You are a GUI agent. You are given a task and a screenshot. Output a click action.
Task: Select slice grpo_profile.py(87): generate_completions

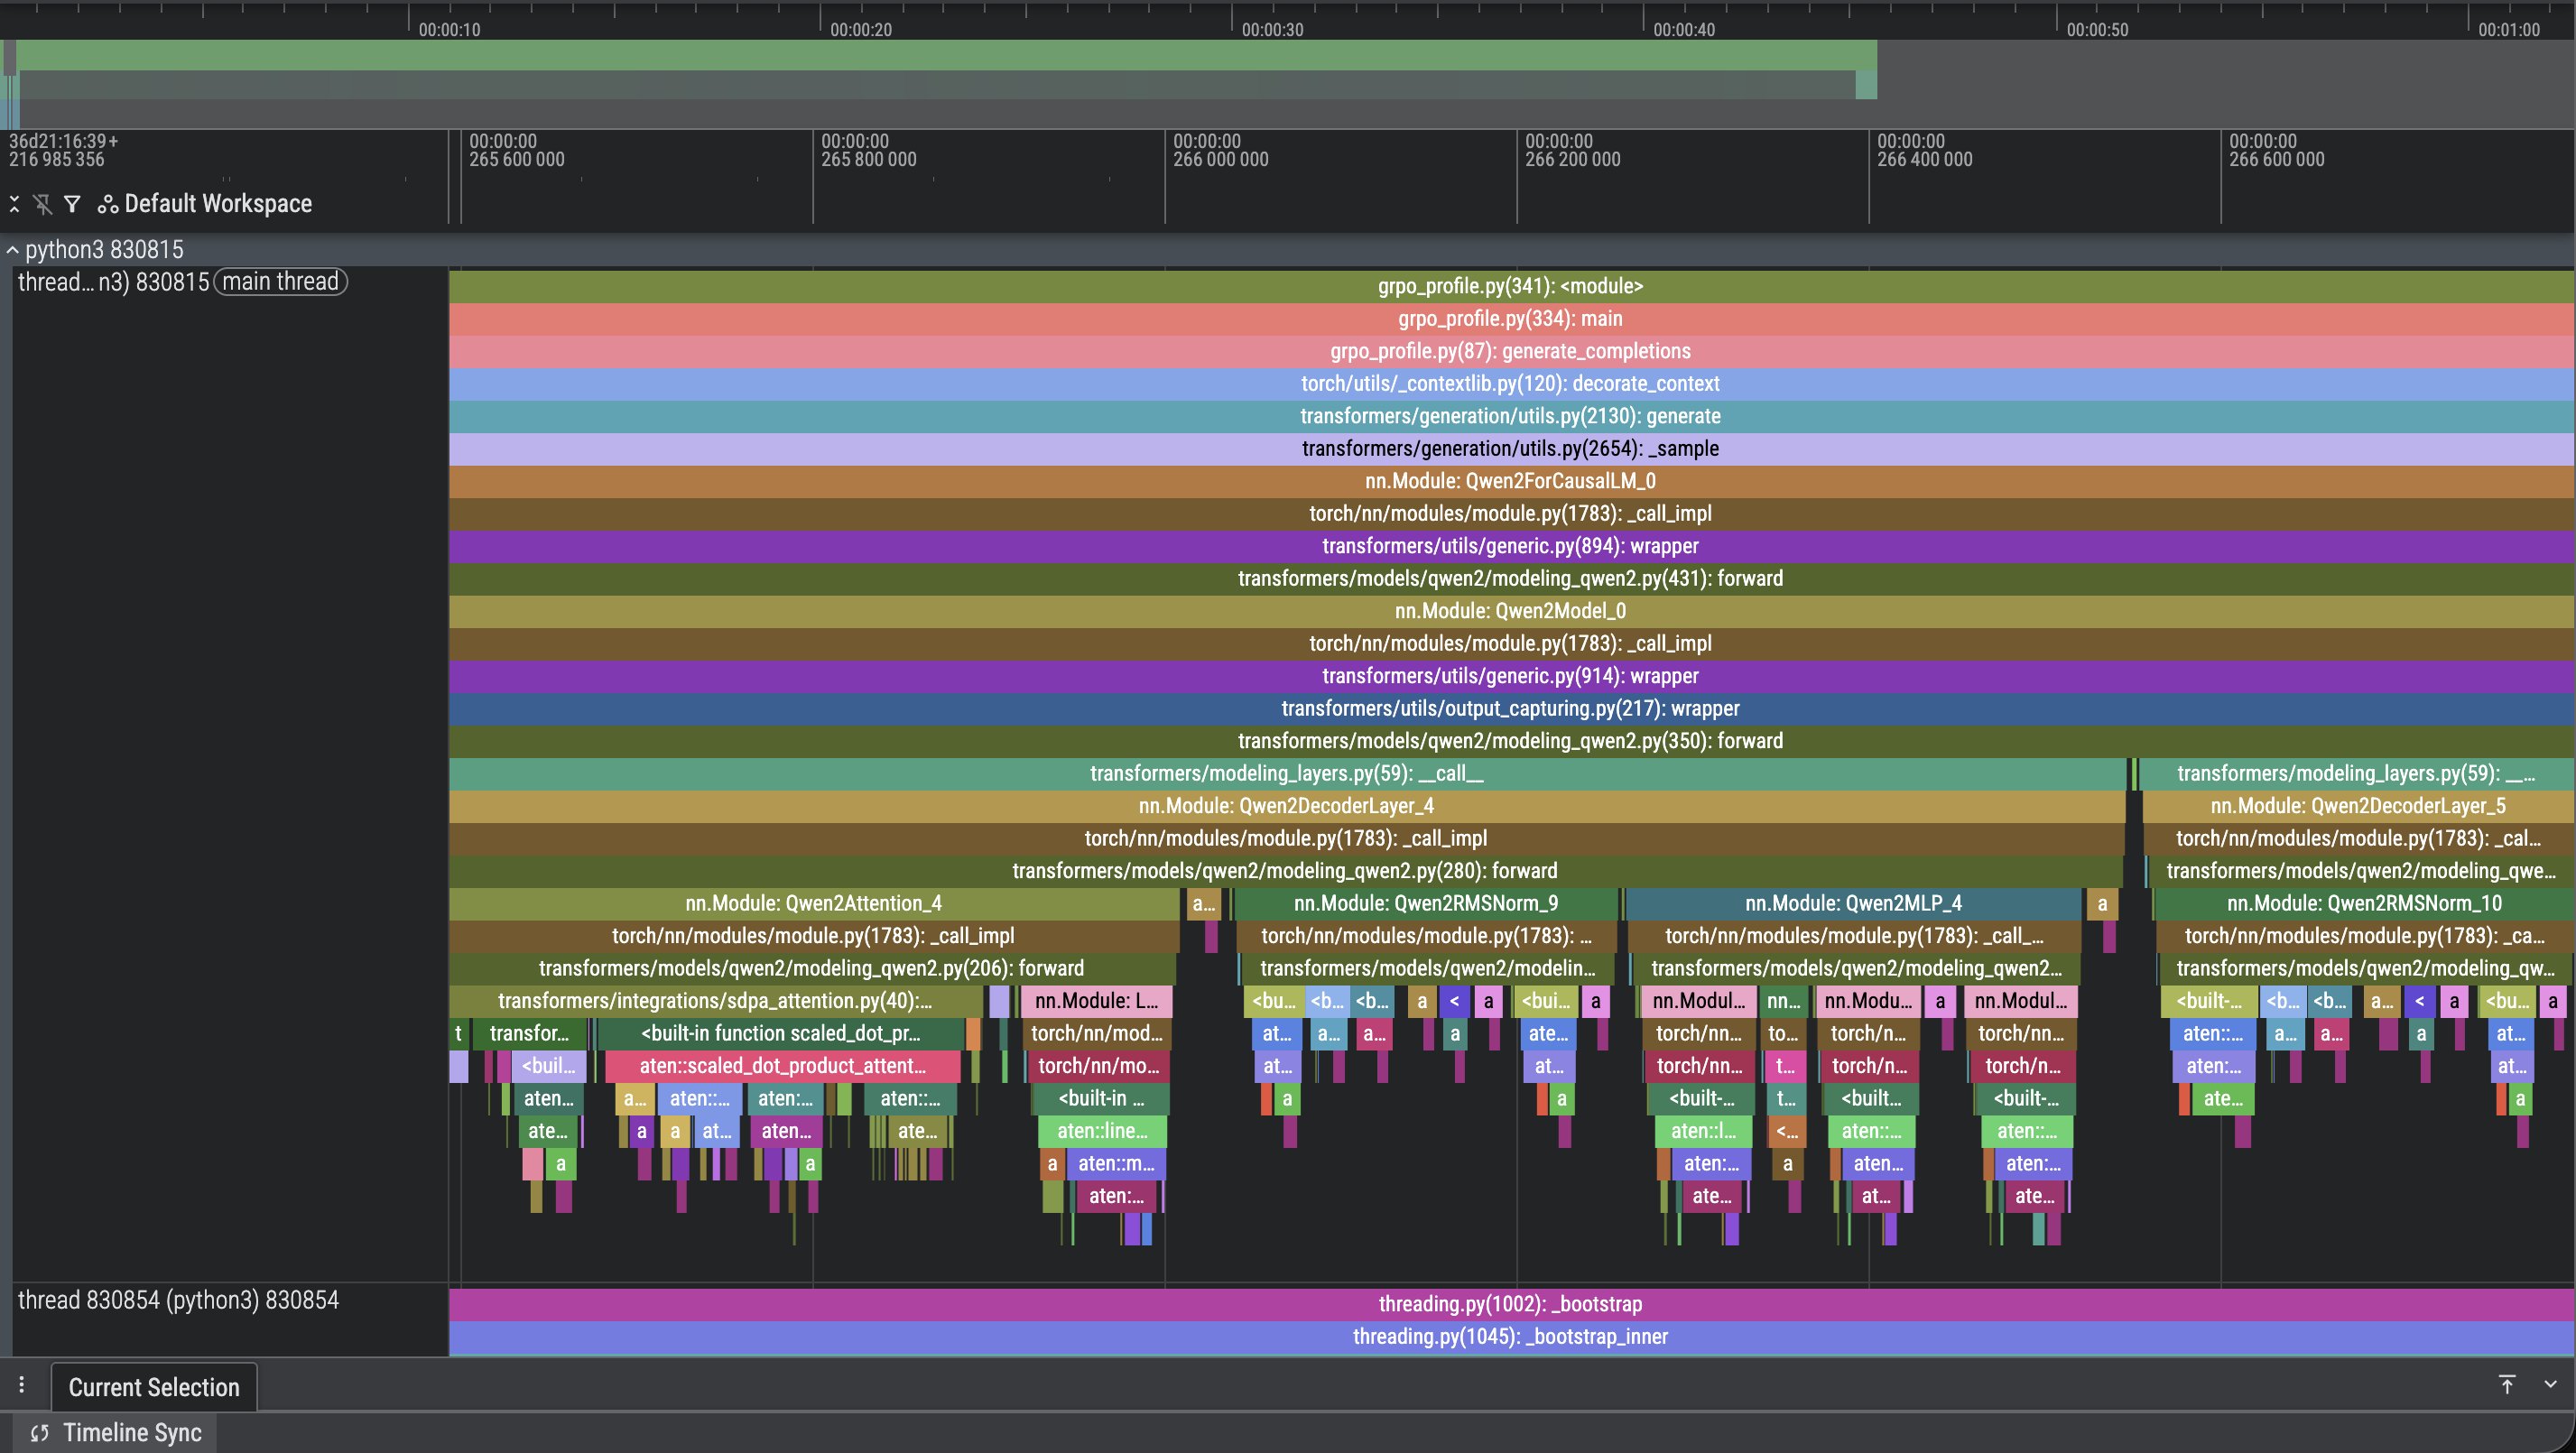pyautogui.click(x=1510, y=351)
